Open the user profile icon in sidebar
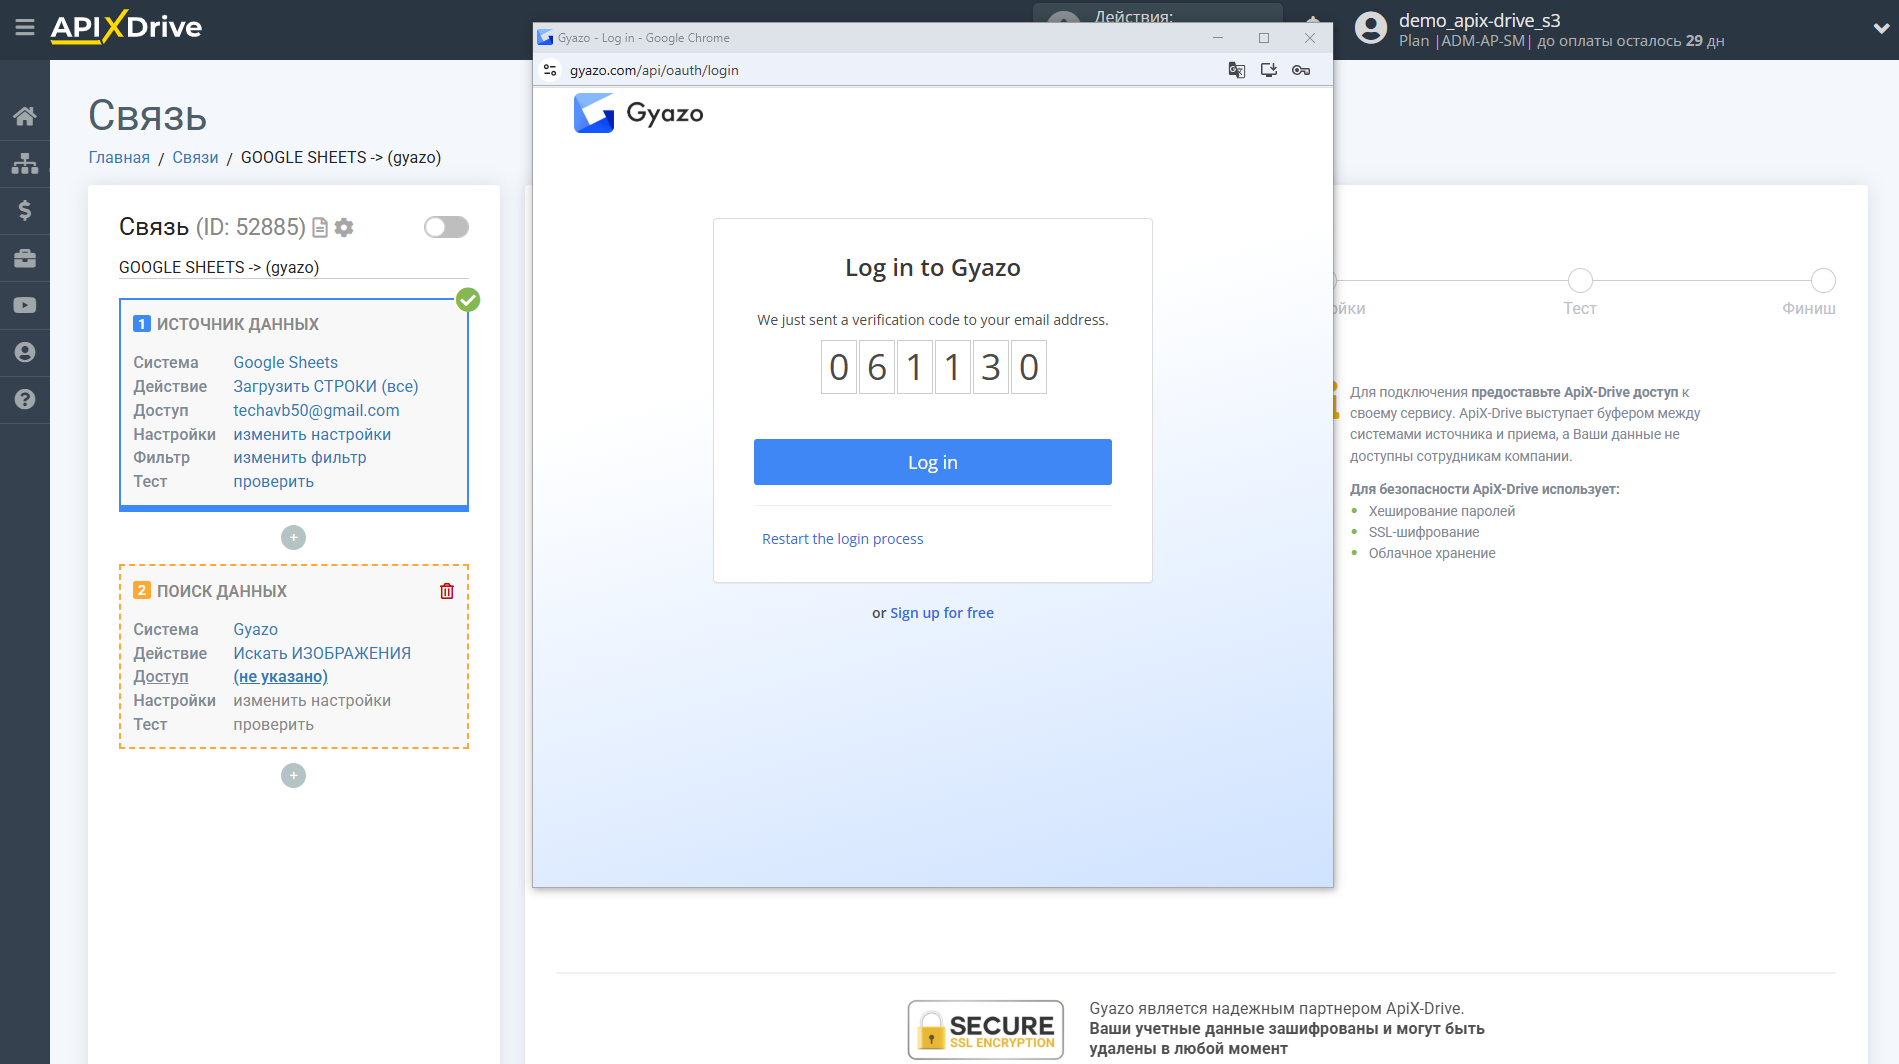Screen dimensions: 1899x1064 tap(25, 352)
